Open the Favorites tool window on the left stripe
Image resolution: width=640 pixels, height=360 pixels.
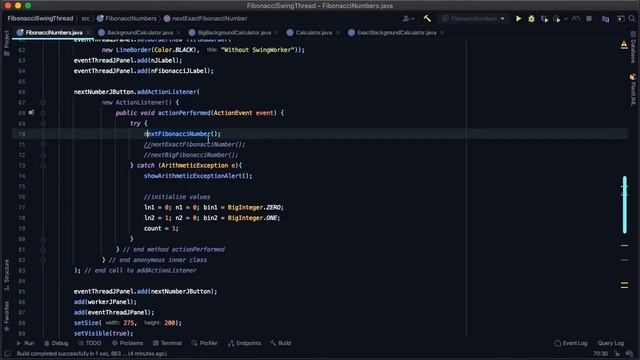point(6,316)
